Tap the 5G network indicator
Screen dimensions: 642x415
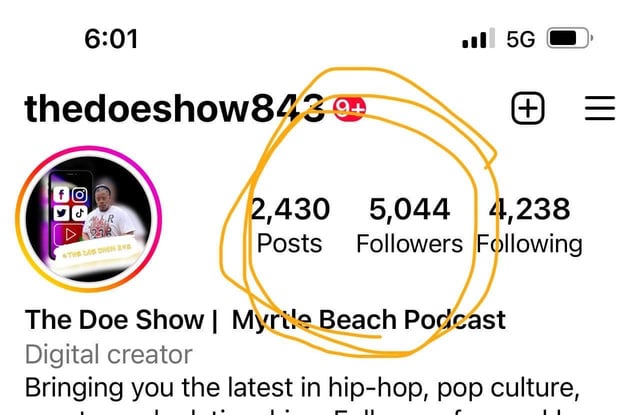click(520, 39)
